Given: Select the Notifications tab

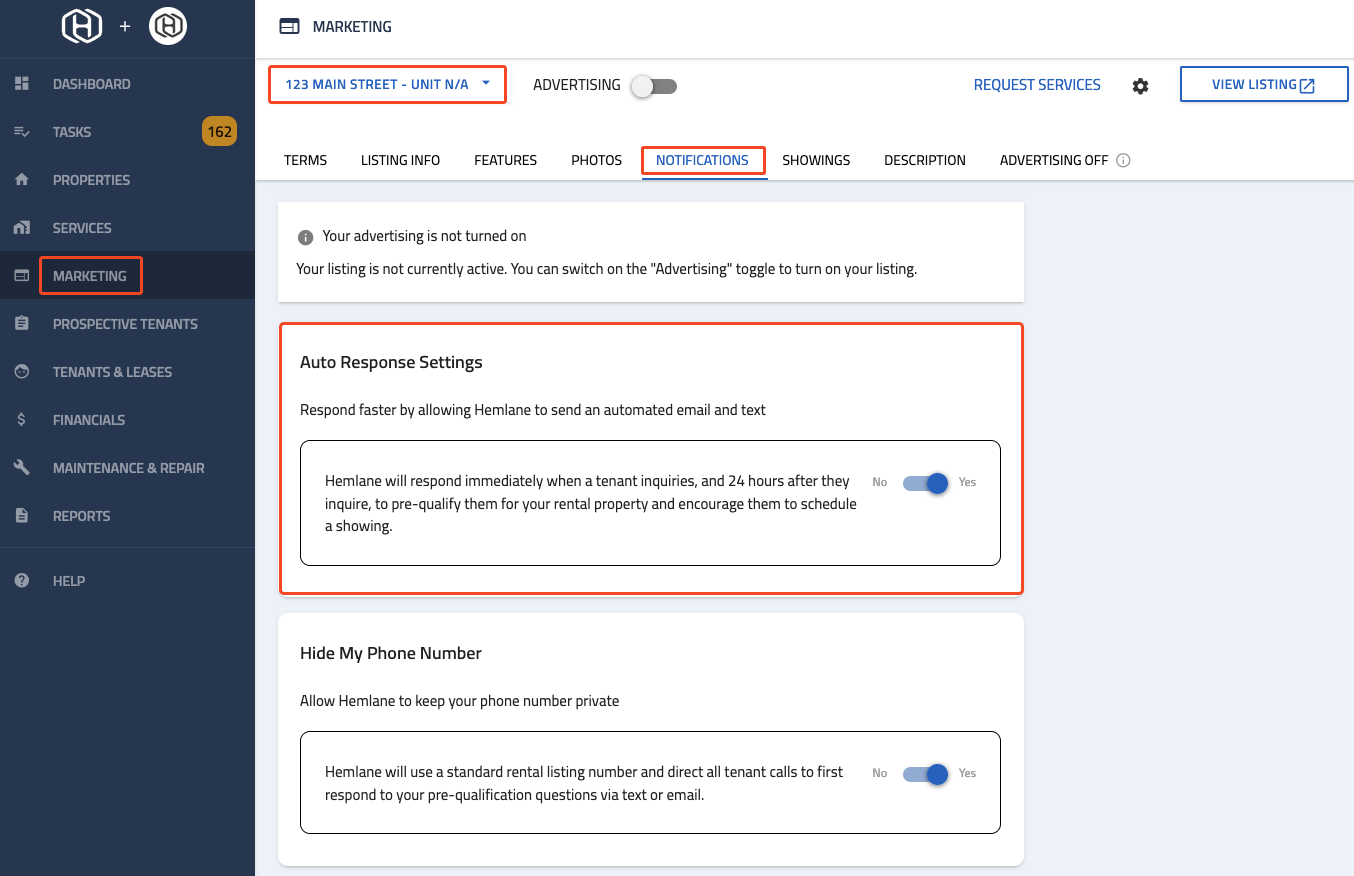Looking at the screenshot, I should tap(702, 160).
